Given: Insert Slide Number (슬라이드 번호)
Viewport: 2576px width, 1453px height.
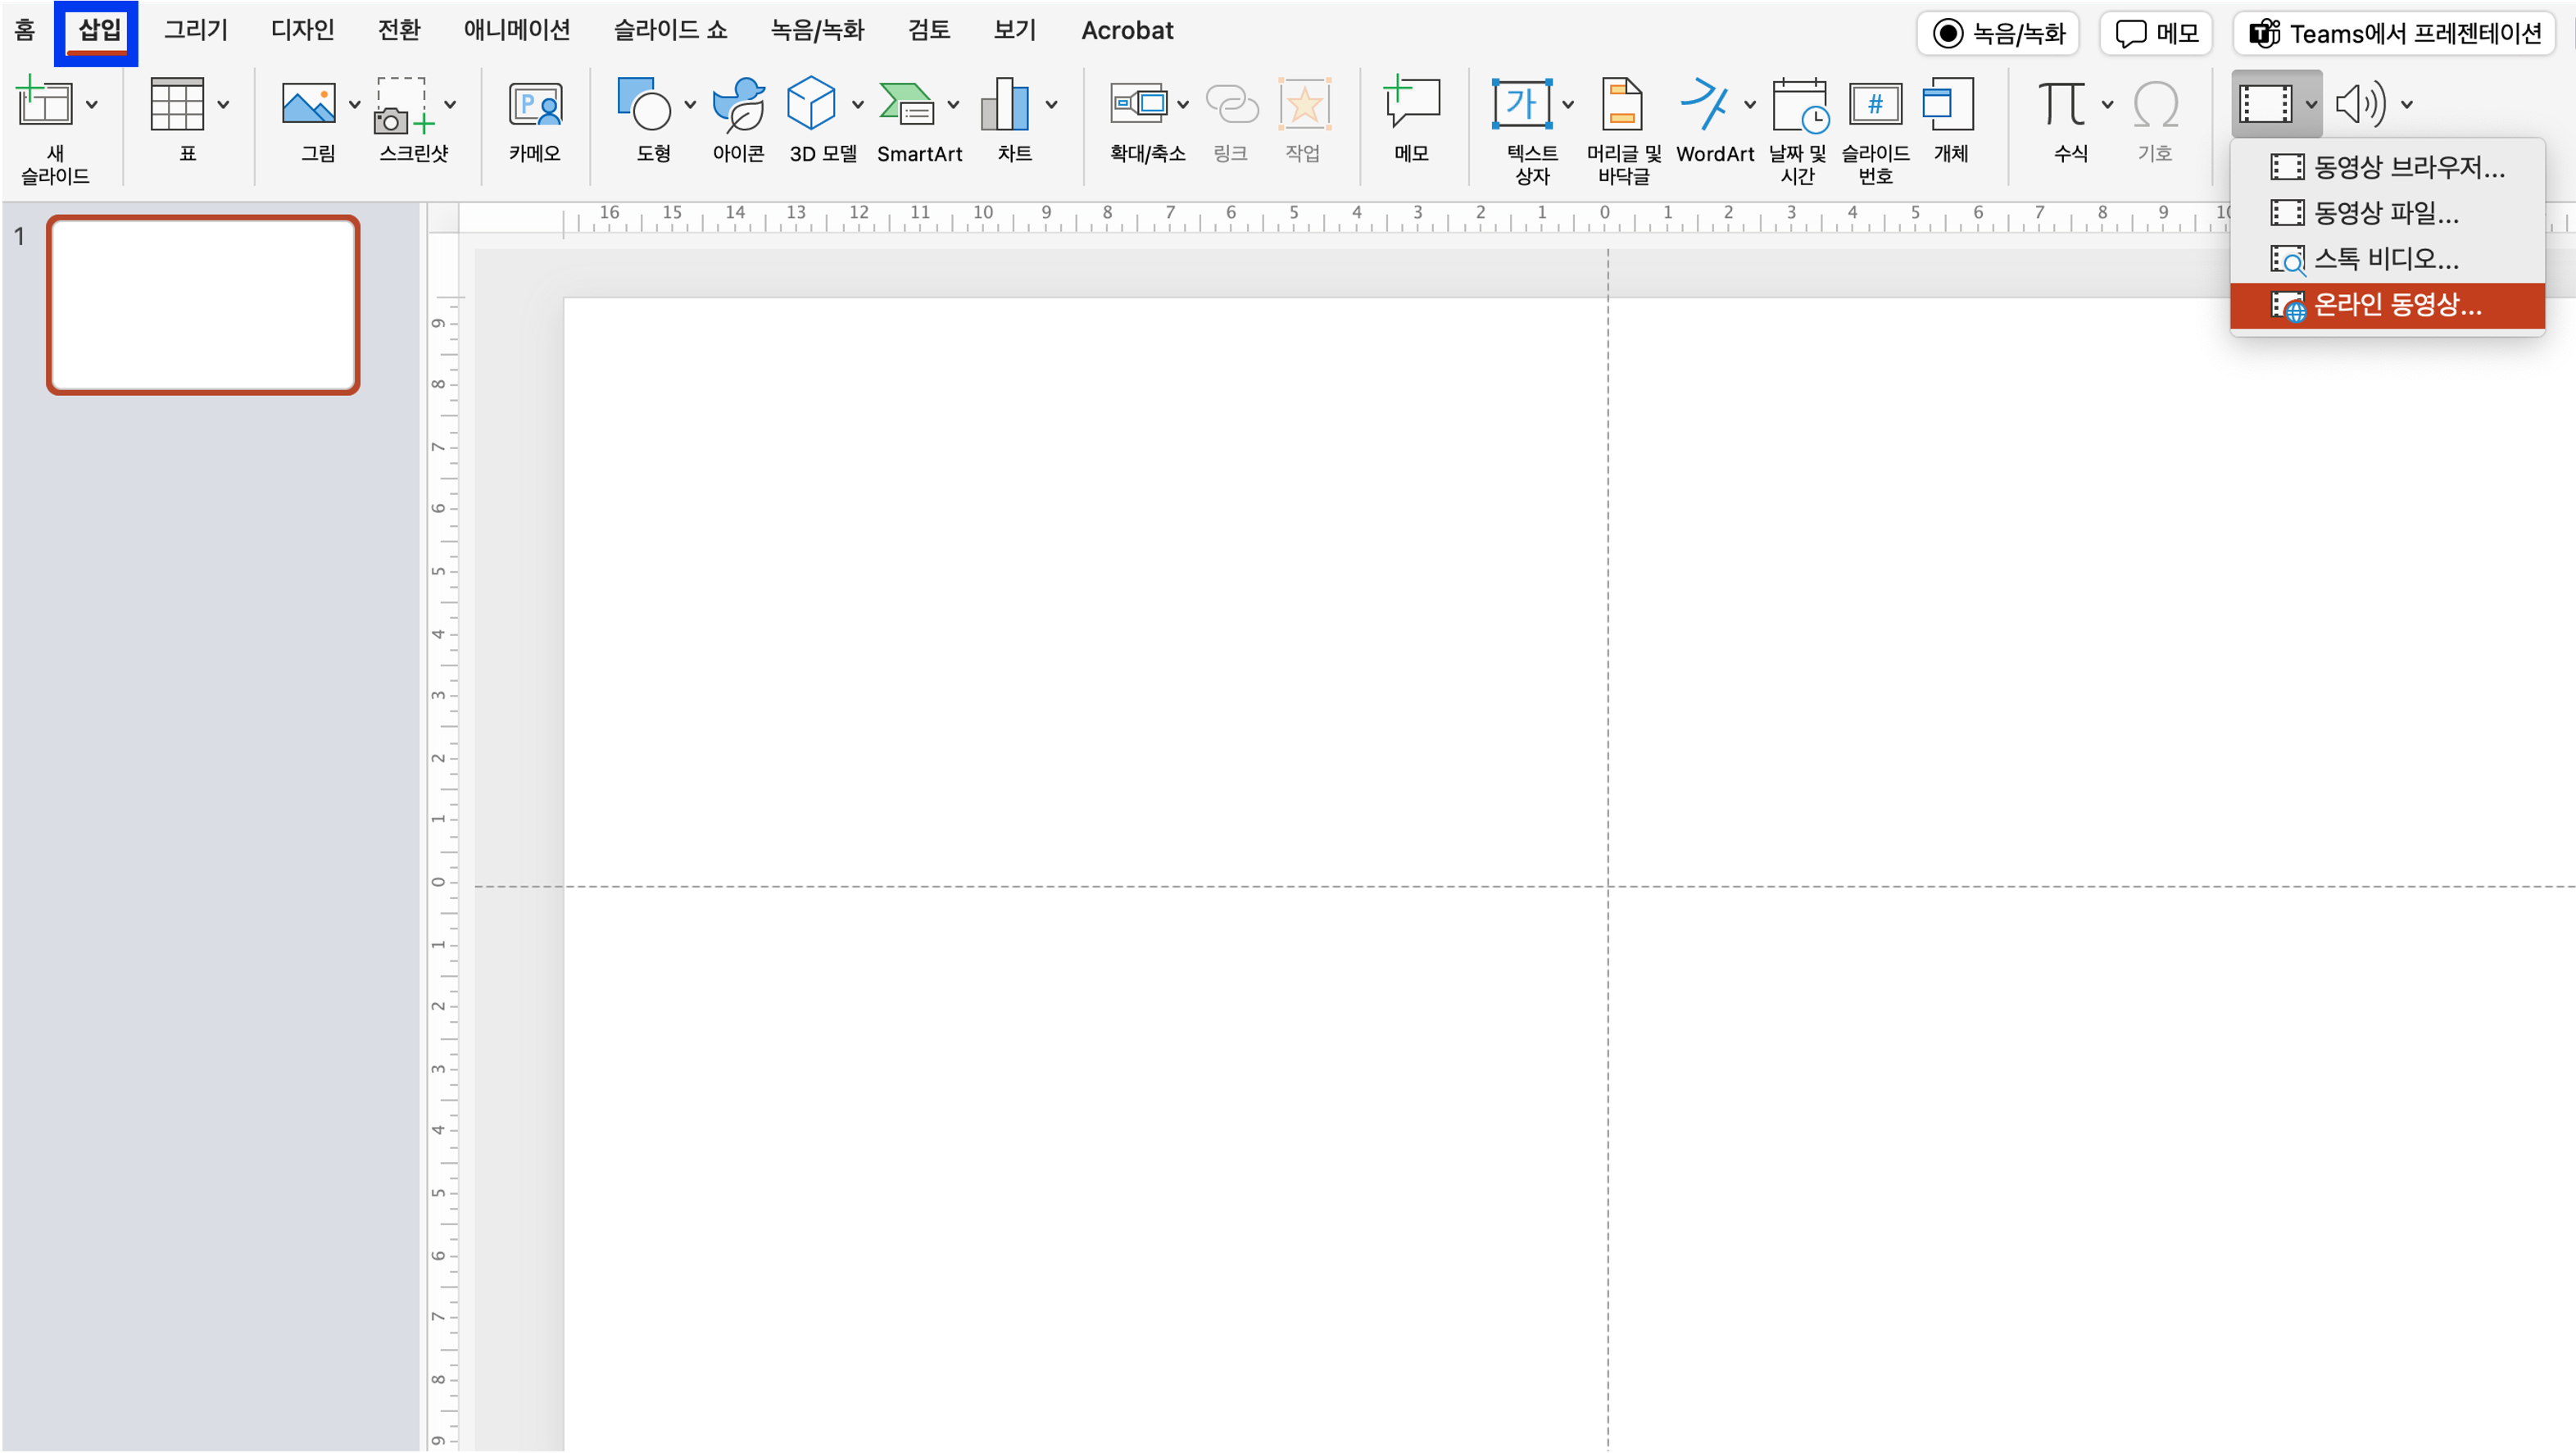Looking at the screenshot, I should (1875, 103).
